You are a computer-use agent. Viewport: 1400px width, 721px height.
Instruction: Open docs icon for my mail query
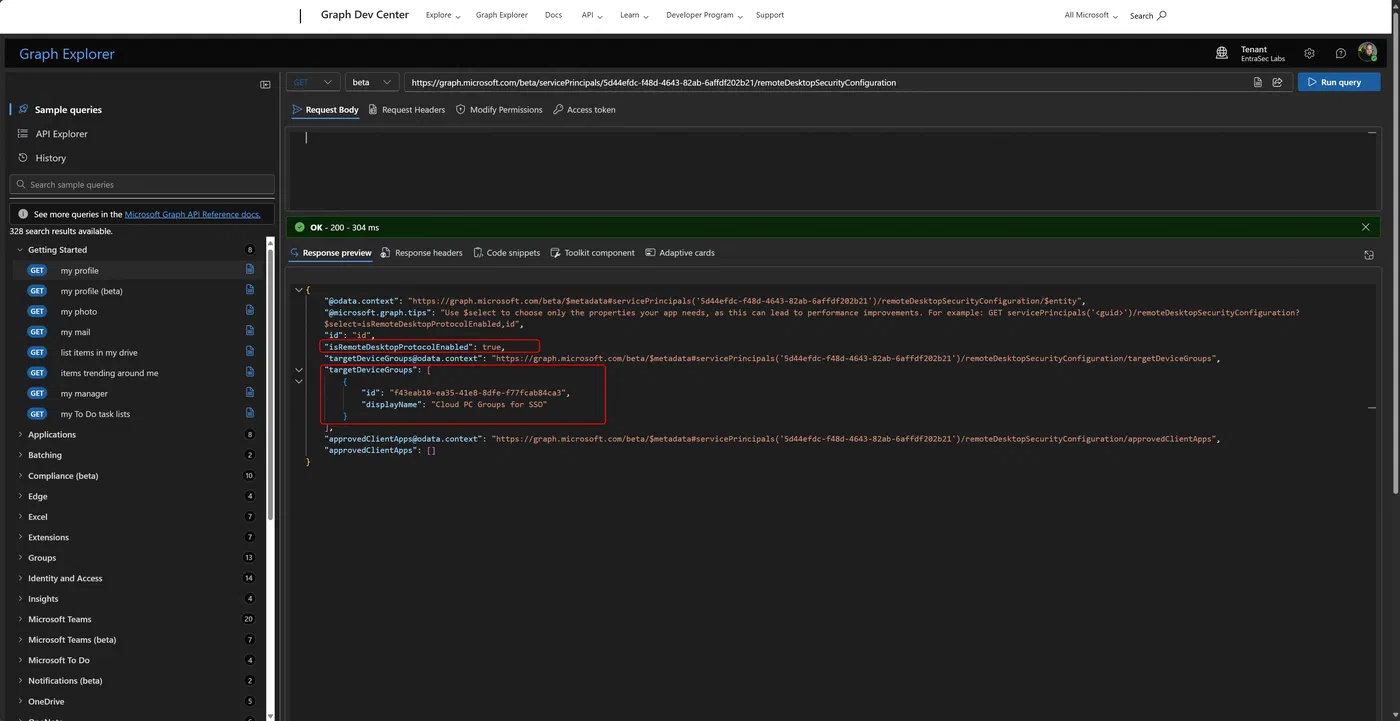click(250, 332)
